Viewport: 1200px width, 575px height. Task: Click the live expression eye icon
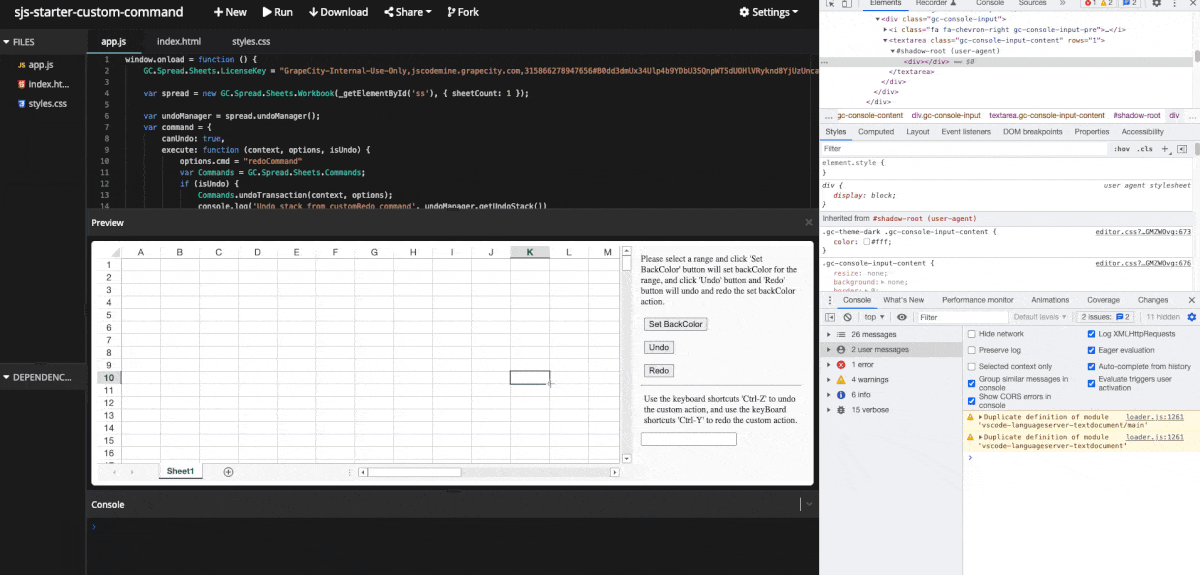tap(902, 317)
